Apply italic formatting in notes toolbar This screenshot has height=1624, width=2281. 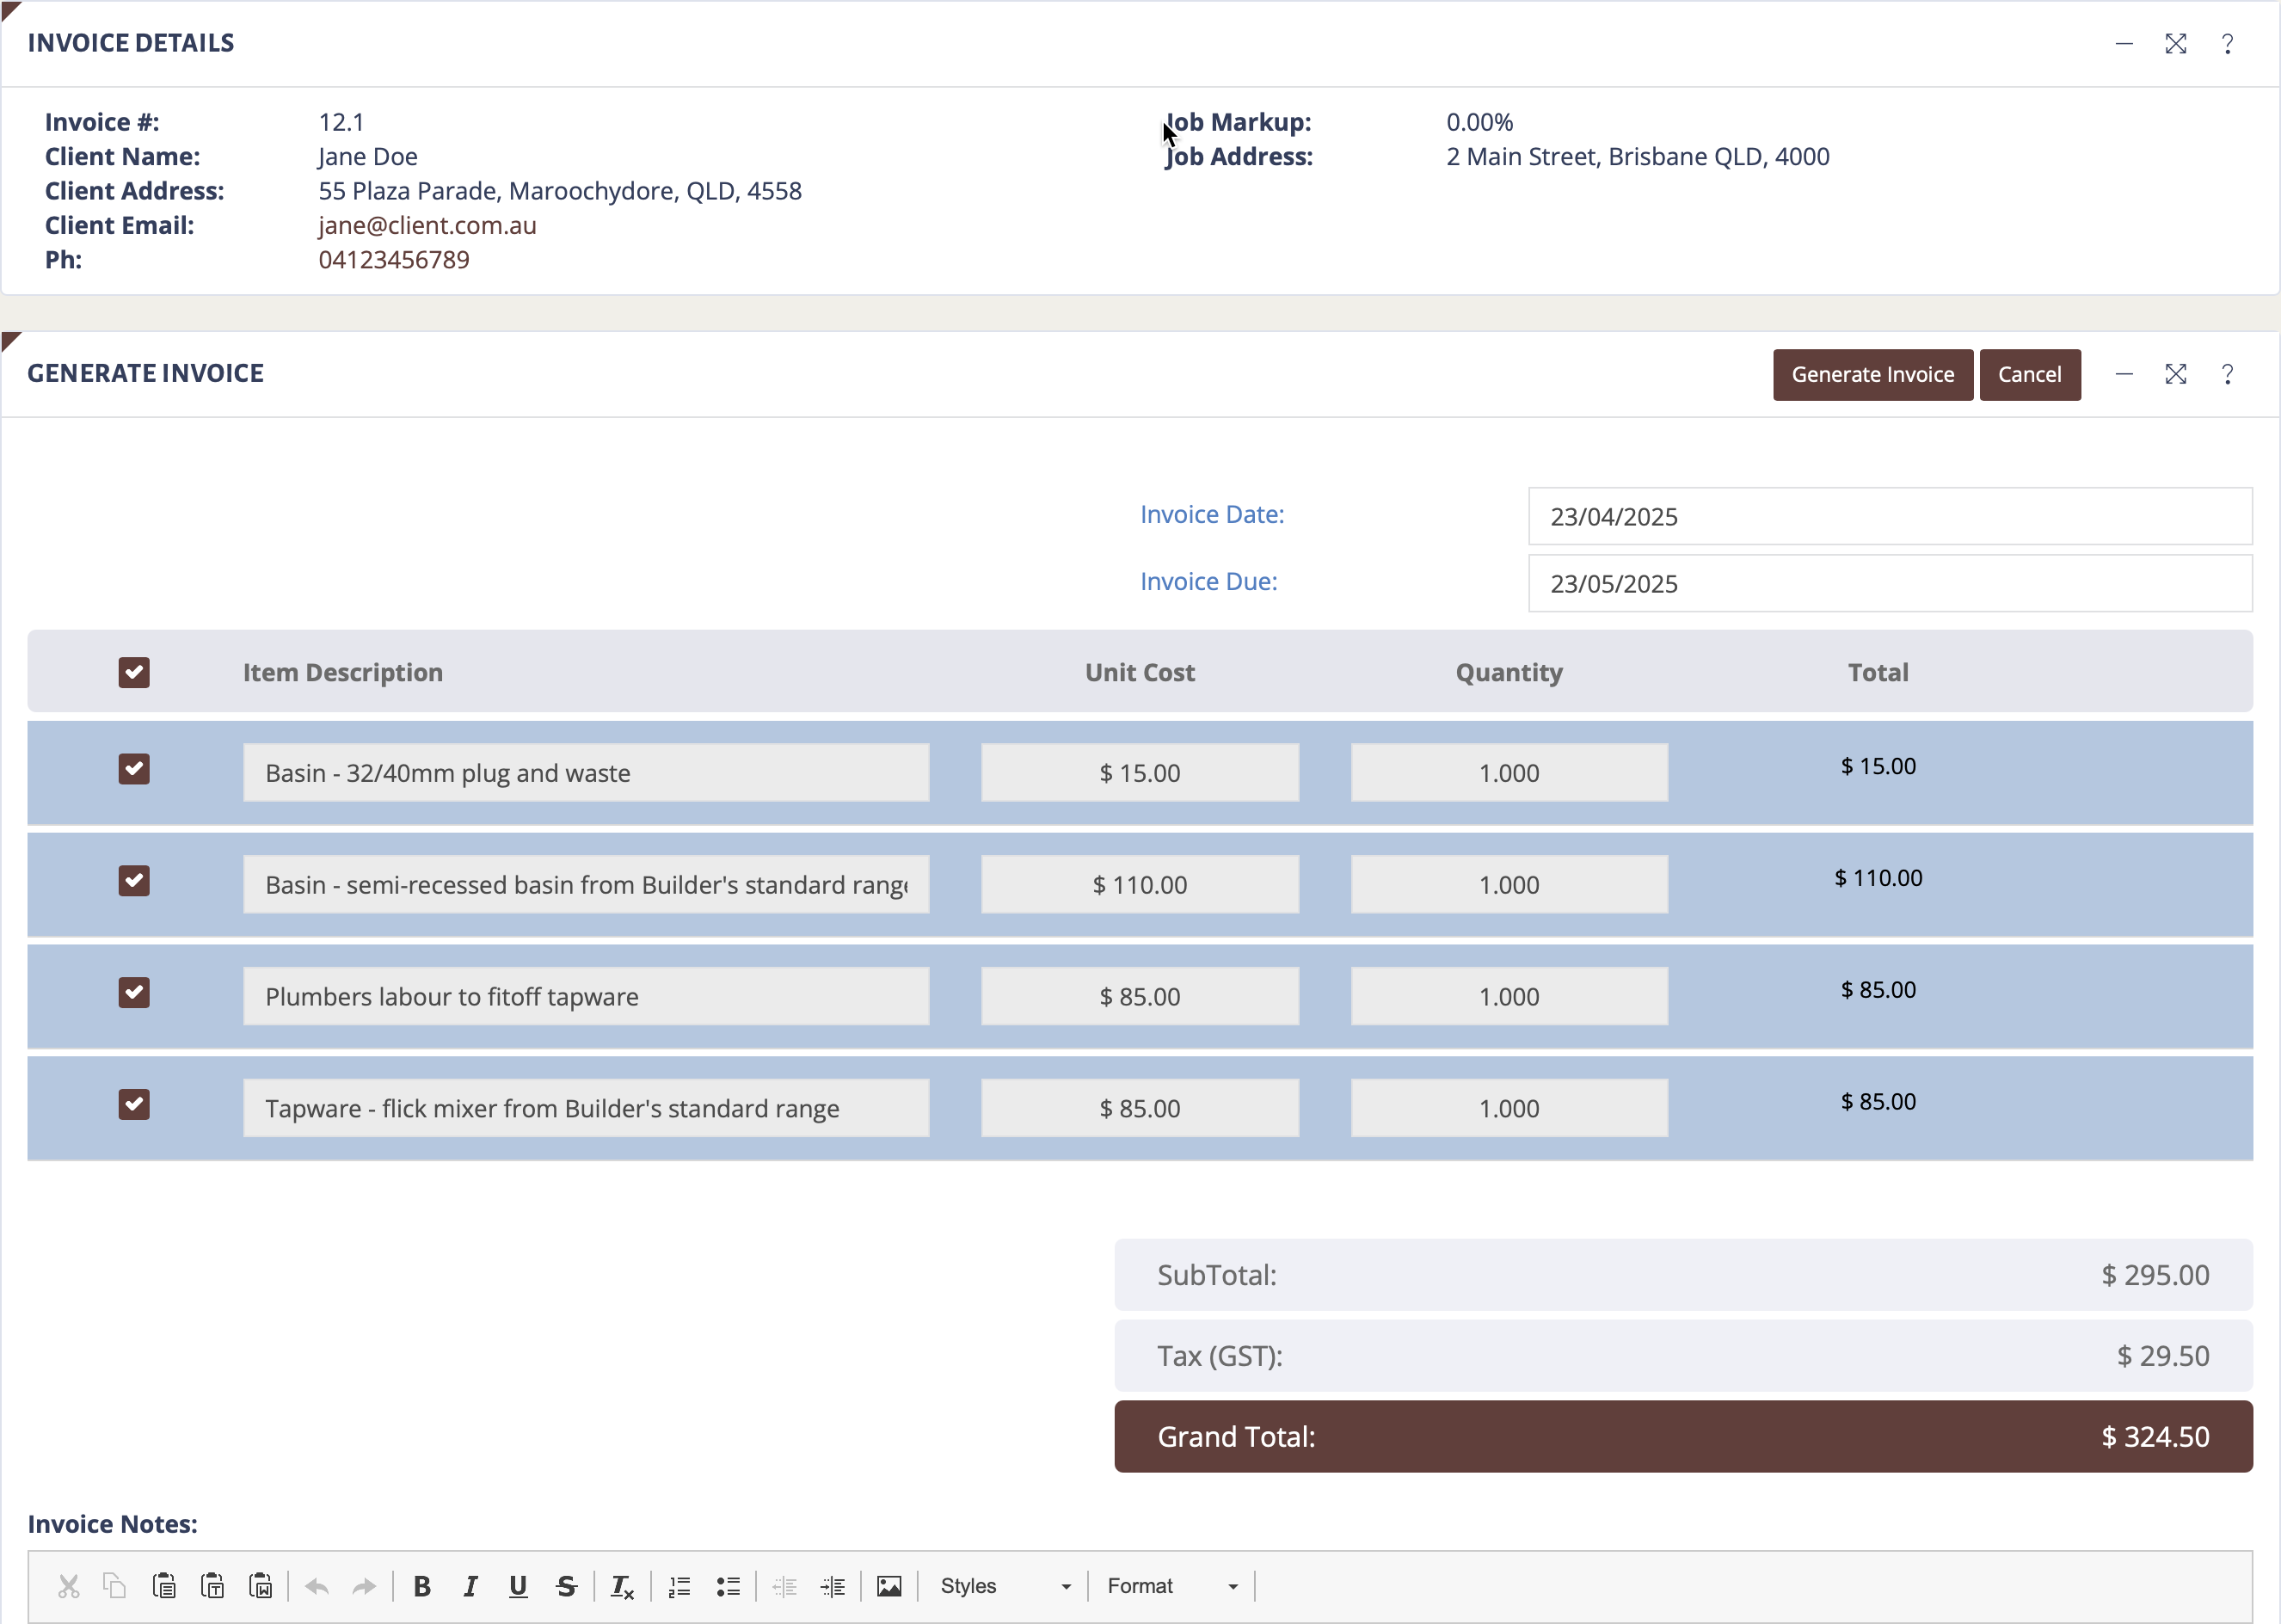pyautogui.click(x=470, y=1586)
